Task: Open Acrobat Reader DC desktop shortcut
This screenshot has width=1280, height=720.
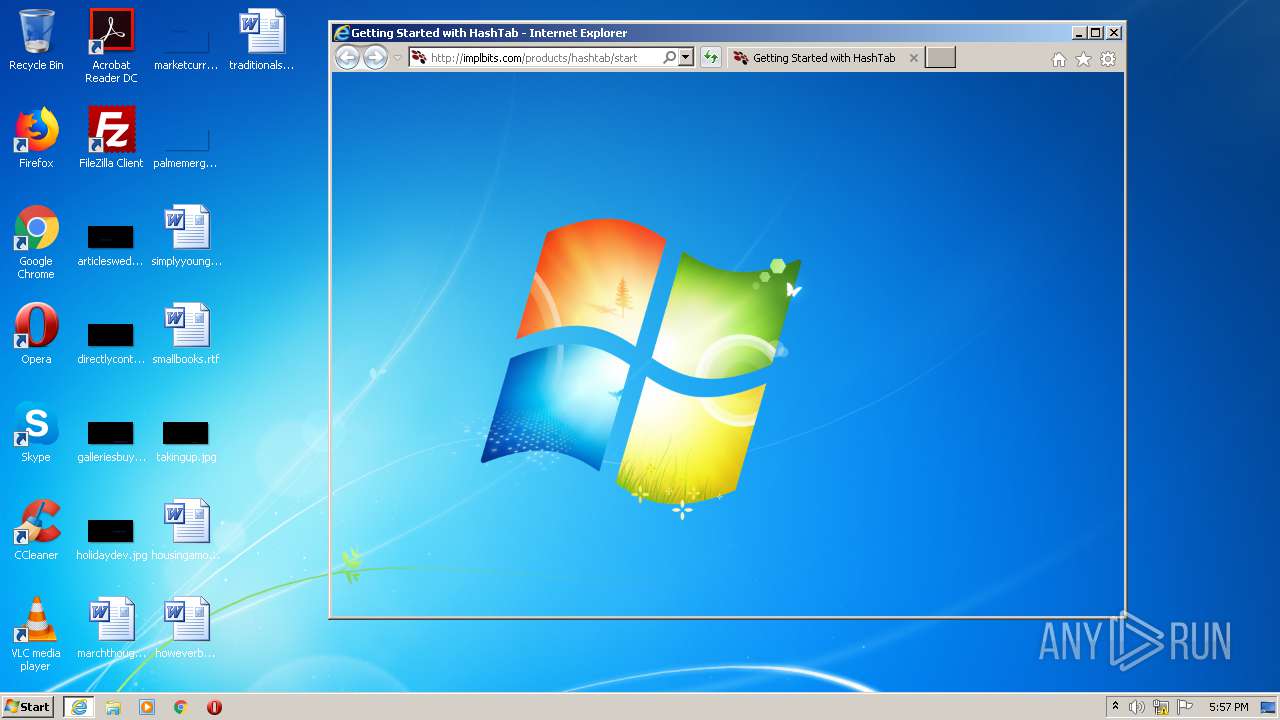Action: point(111,45)
